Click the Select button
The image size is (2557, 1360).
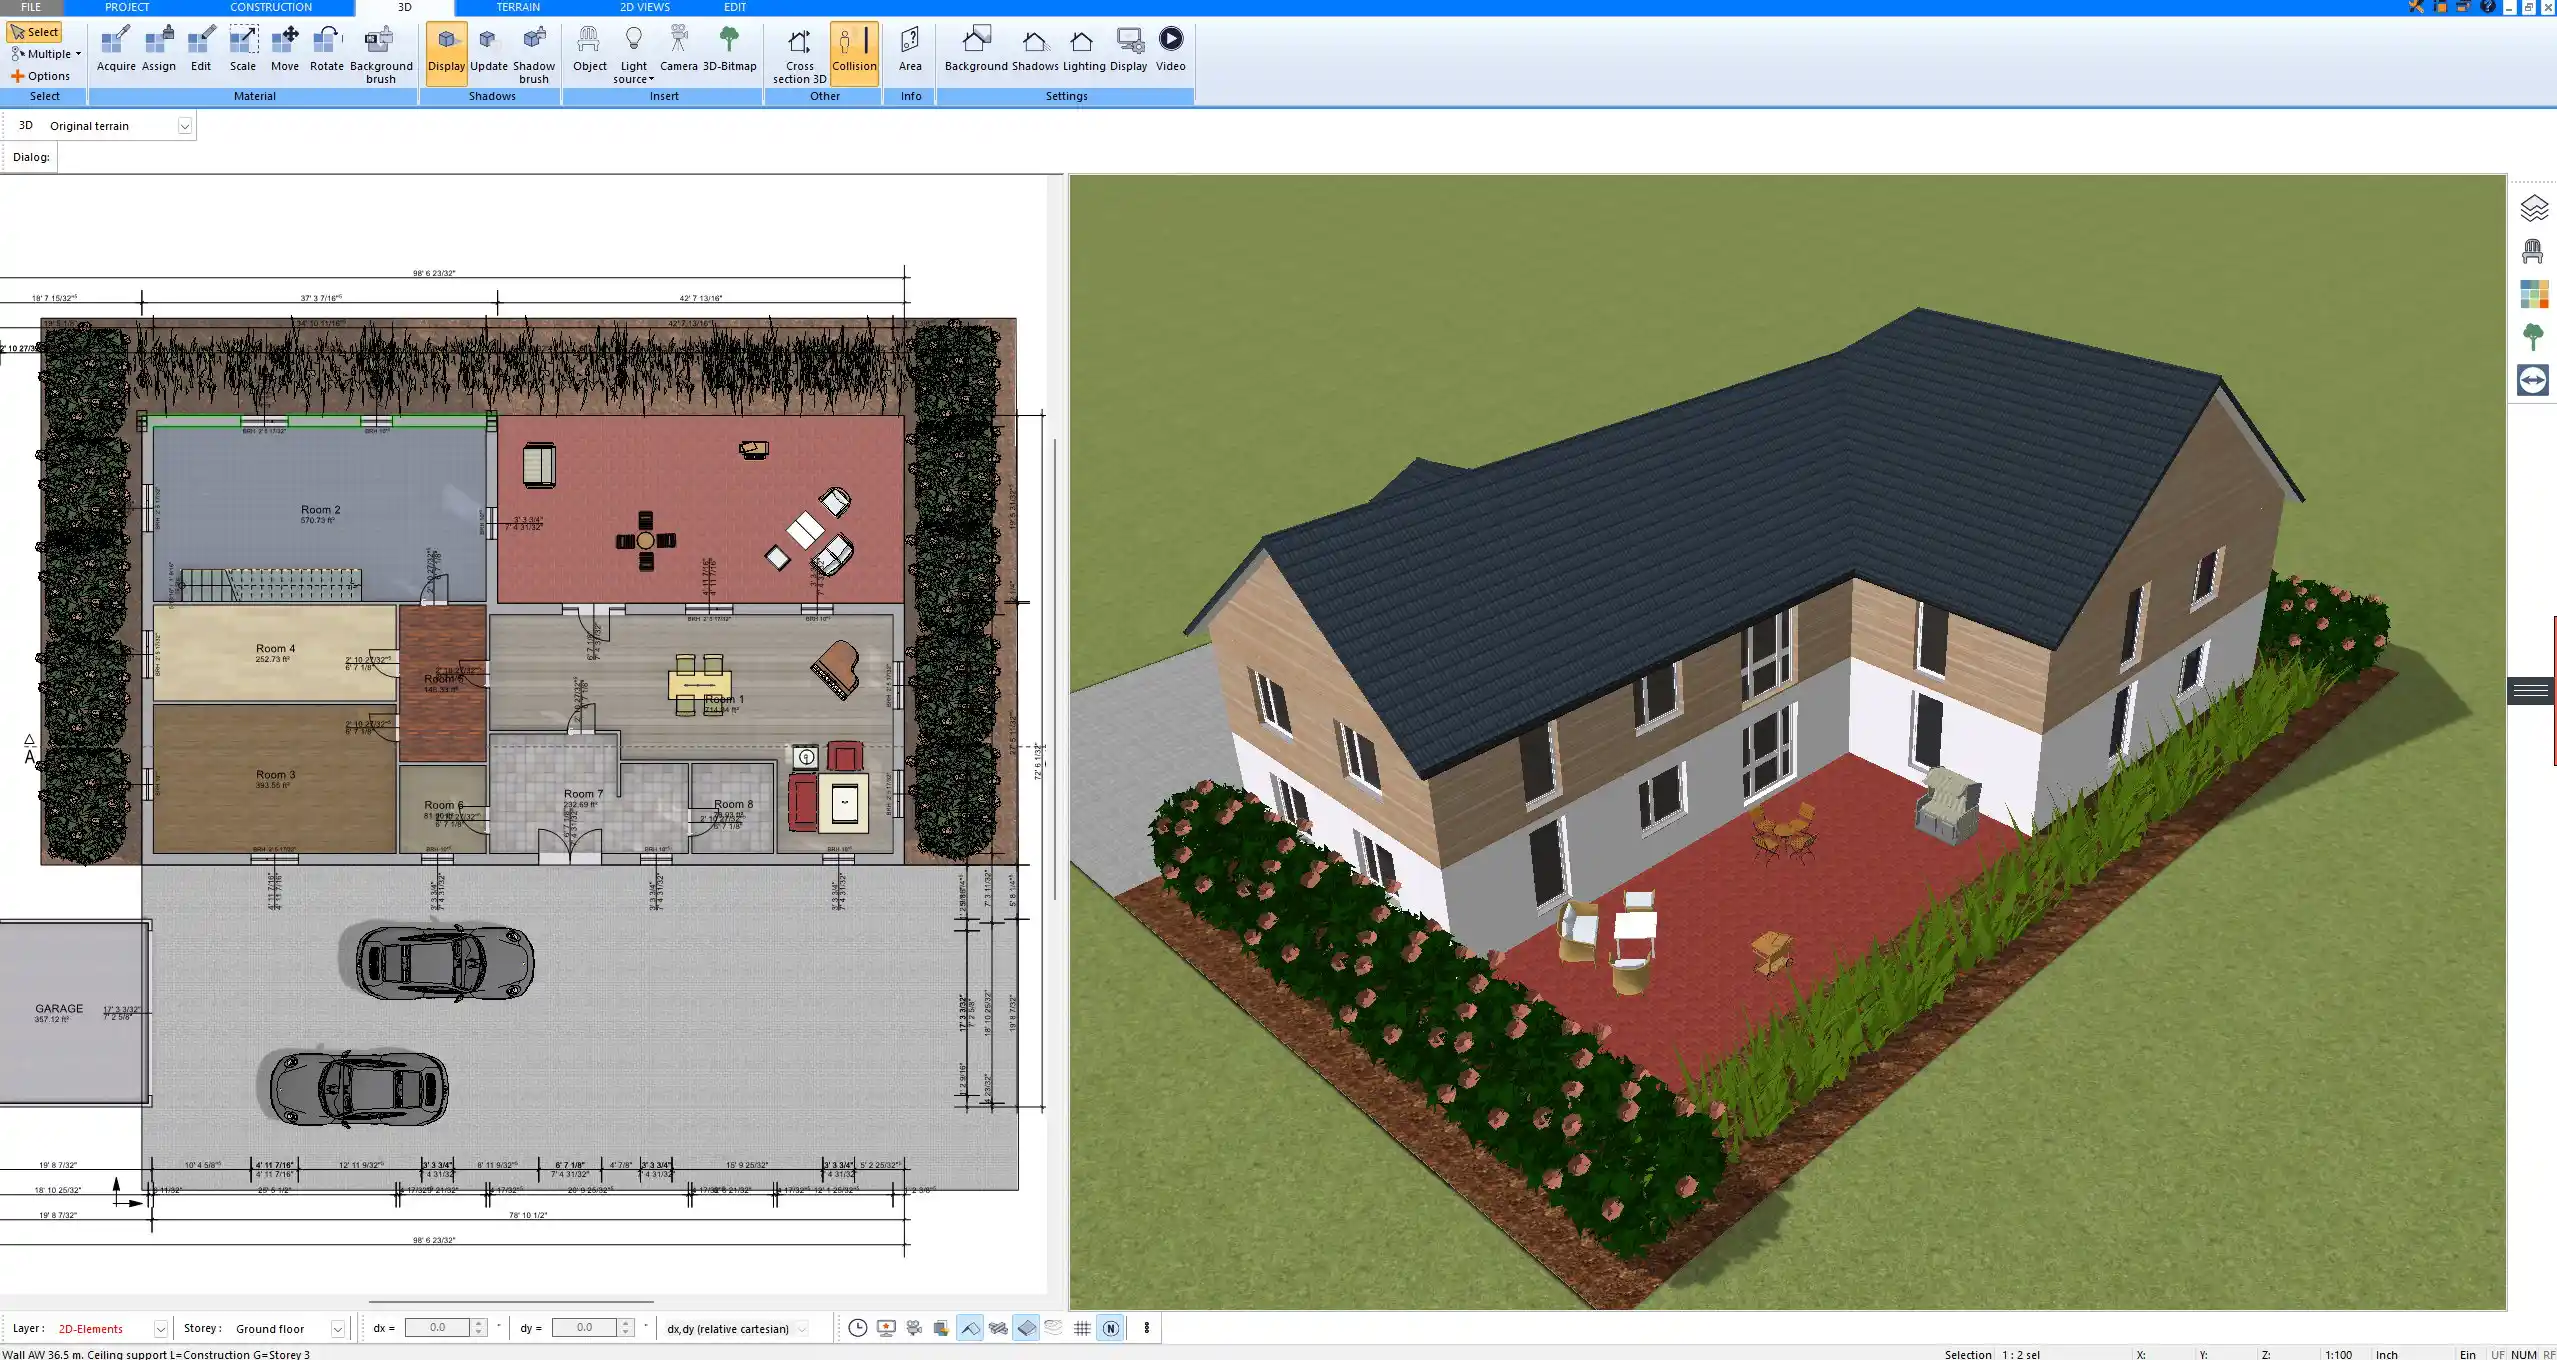coord(34,32)
